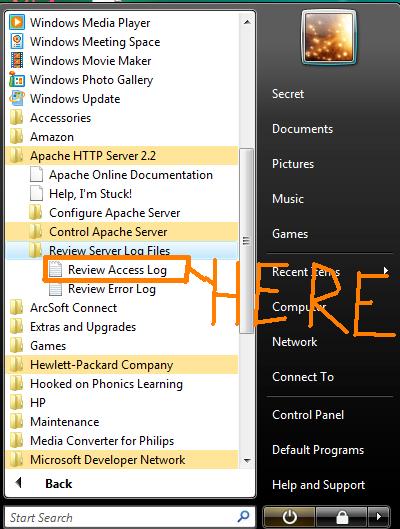Launch Windows Media Player
The width and height of the screenshot is (400, 529).
[122, 23]
